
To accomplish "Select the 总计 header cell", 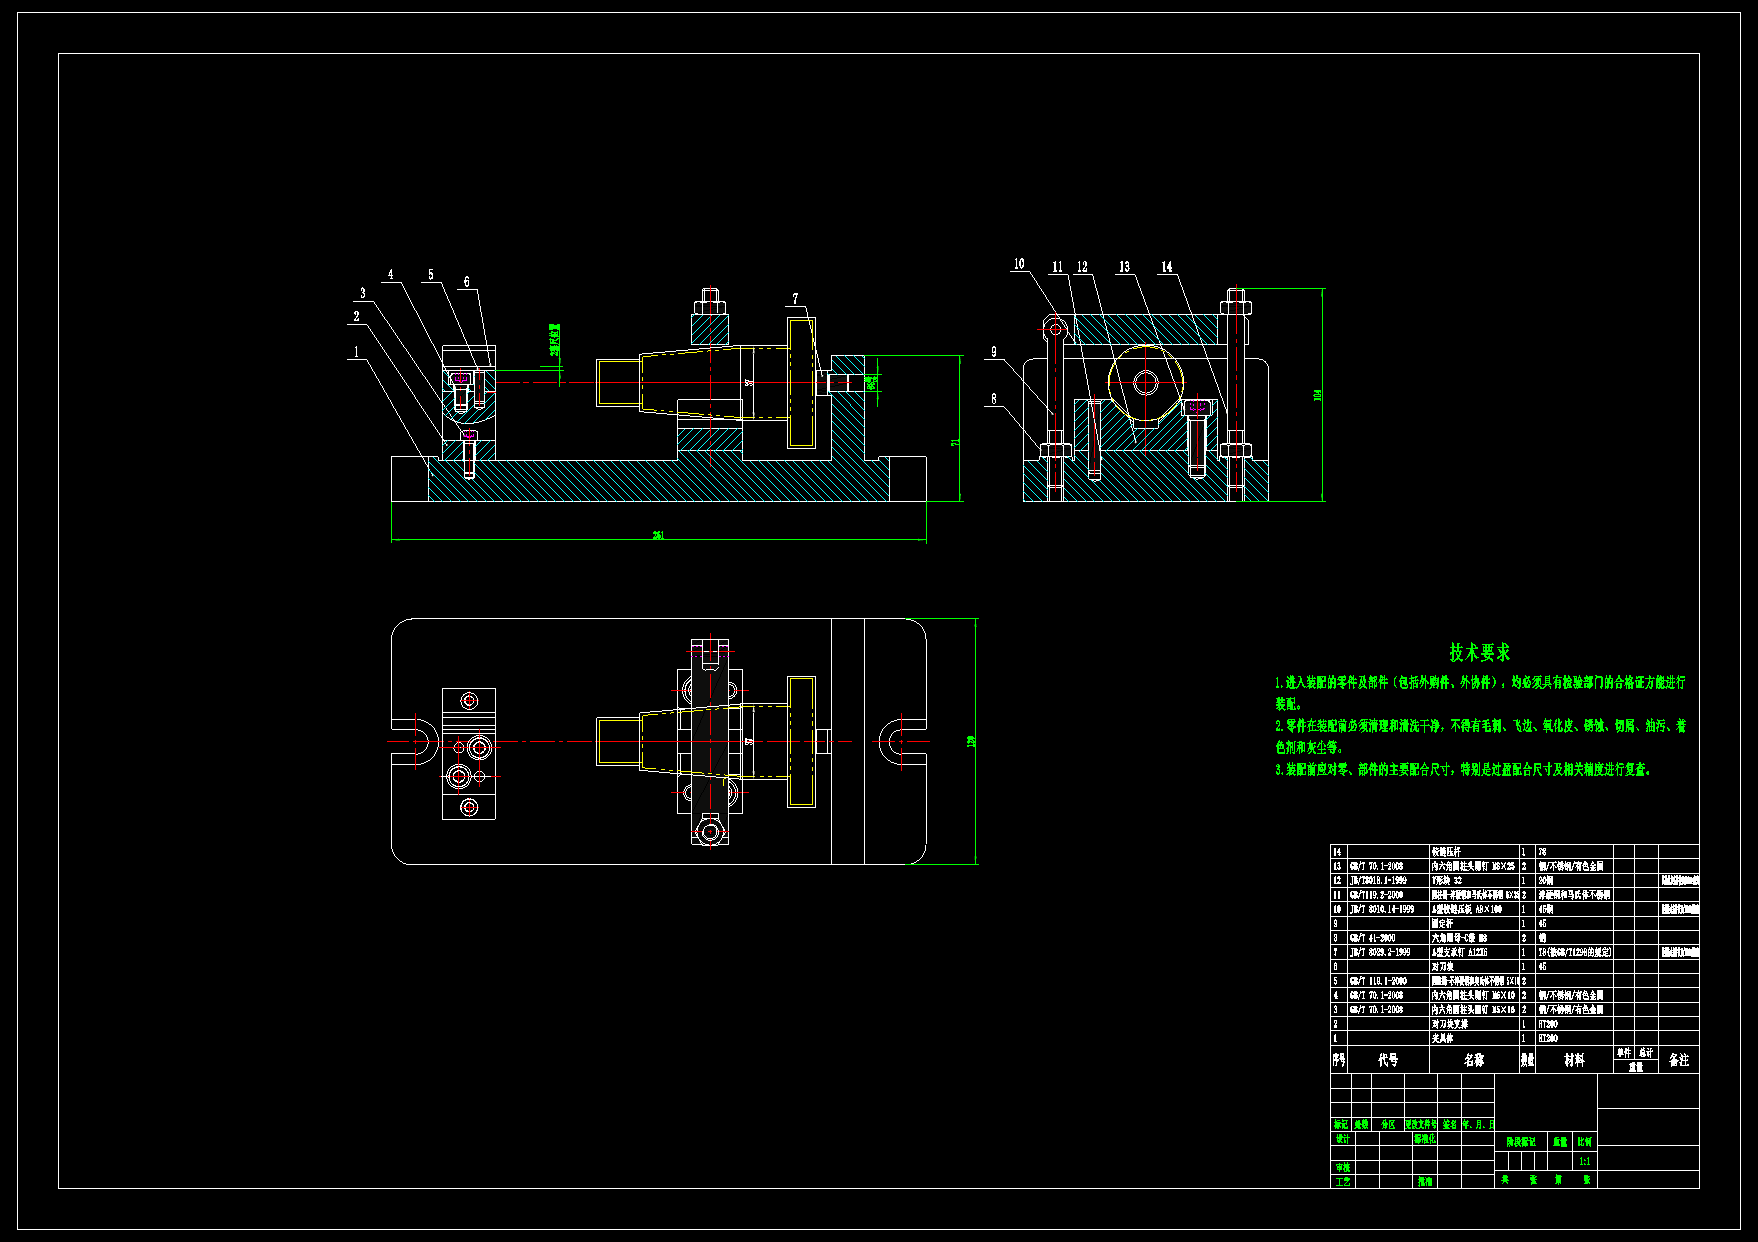I will (1646, 1053).
